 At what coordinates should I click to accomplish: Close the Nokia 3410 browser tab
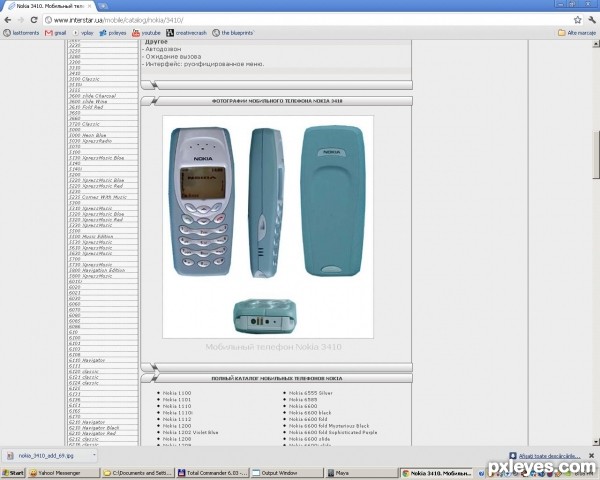point(90,6)
